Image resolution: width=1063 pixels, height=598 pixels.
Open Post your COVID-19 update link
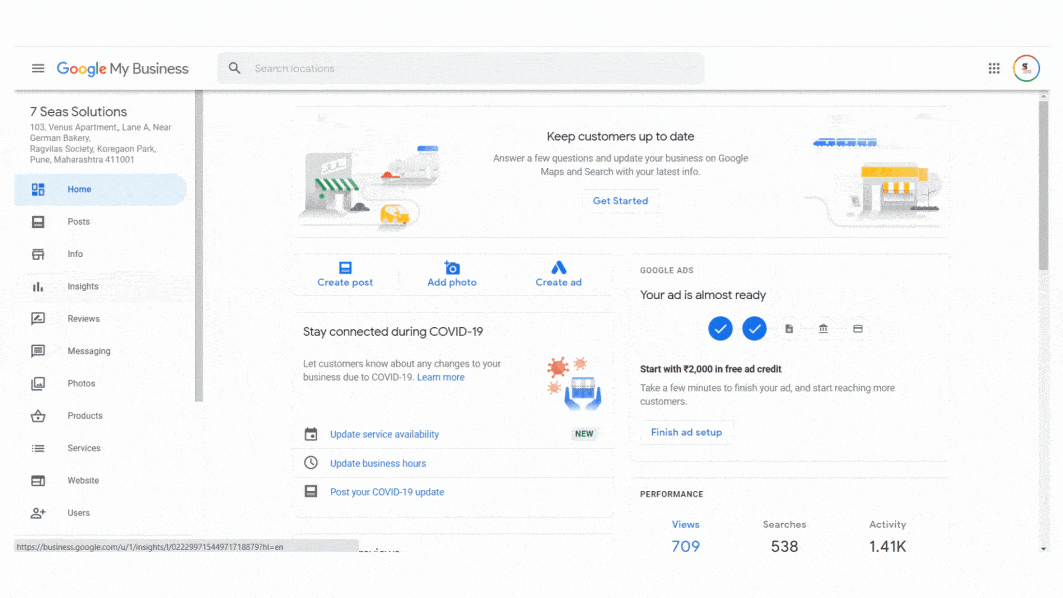pyautogui.click(x=387, y=492)
